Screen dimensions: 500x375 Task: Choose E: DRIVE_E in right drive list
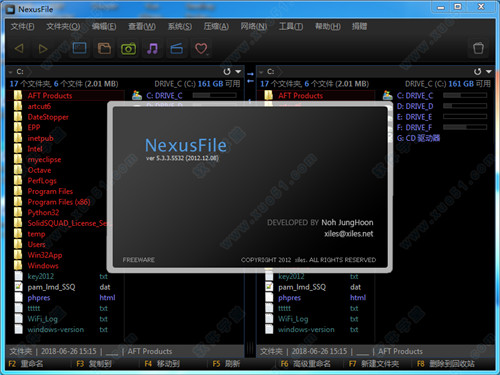414,117
